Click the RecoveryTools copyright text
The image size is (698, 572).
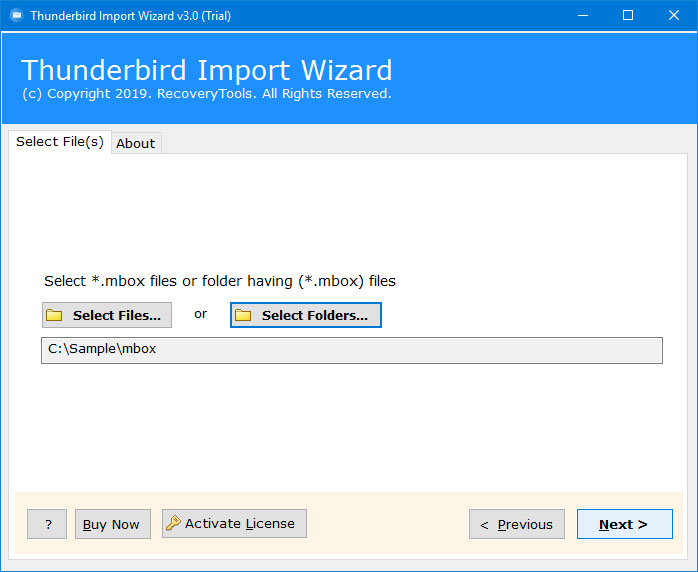207,94
